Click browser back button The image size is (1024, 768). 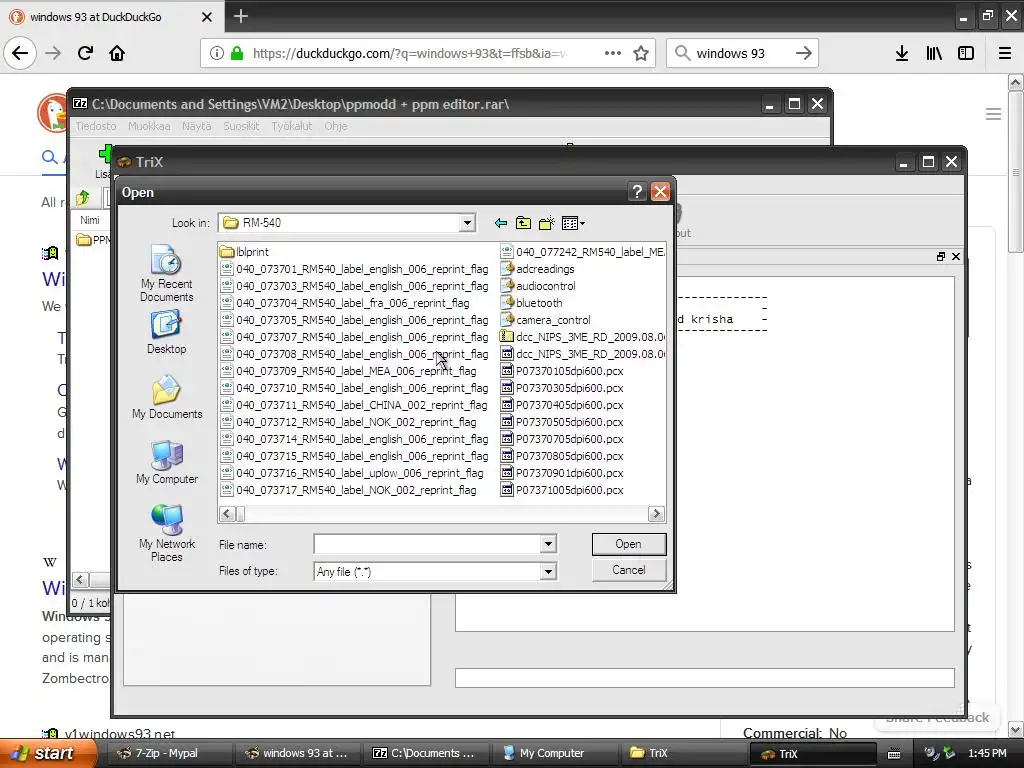pos(20,53)
